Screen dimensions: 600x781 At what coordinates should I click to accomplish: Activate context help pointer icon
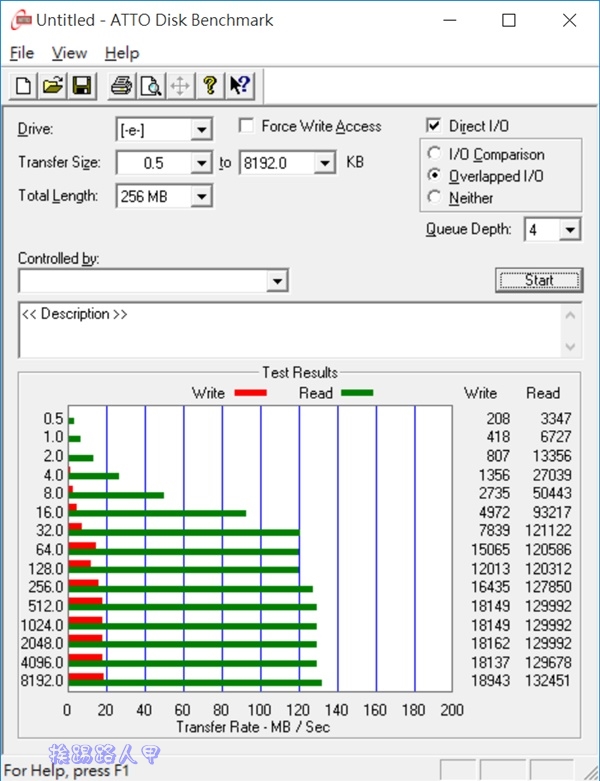[x=240, y=86]
